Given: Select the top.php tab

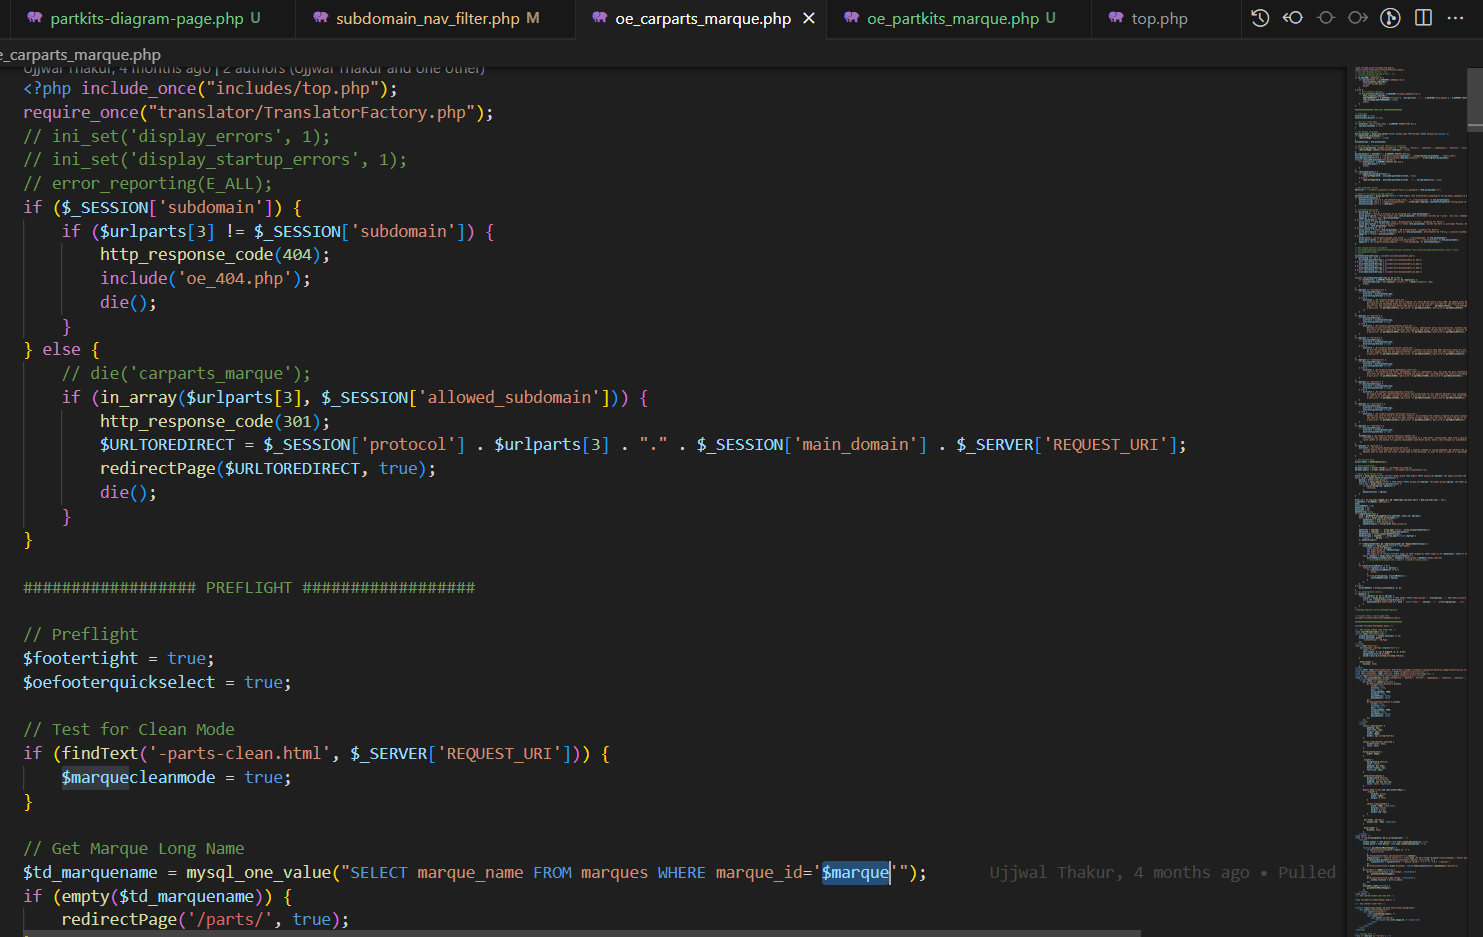Looking at the screenshot, I should (x=1159, y=18).
